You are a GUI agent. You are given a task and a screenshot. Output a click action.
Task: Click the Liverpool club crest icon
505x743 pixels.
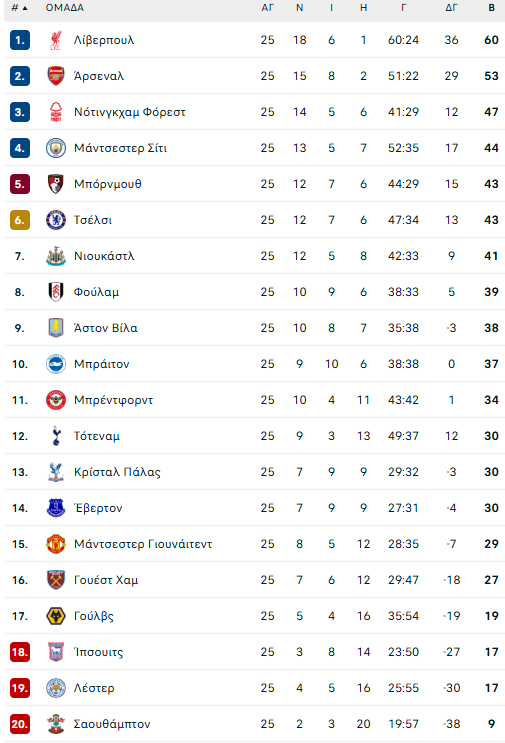pos(56,40)
